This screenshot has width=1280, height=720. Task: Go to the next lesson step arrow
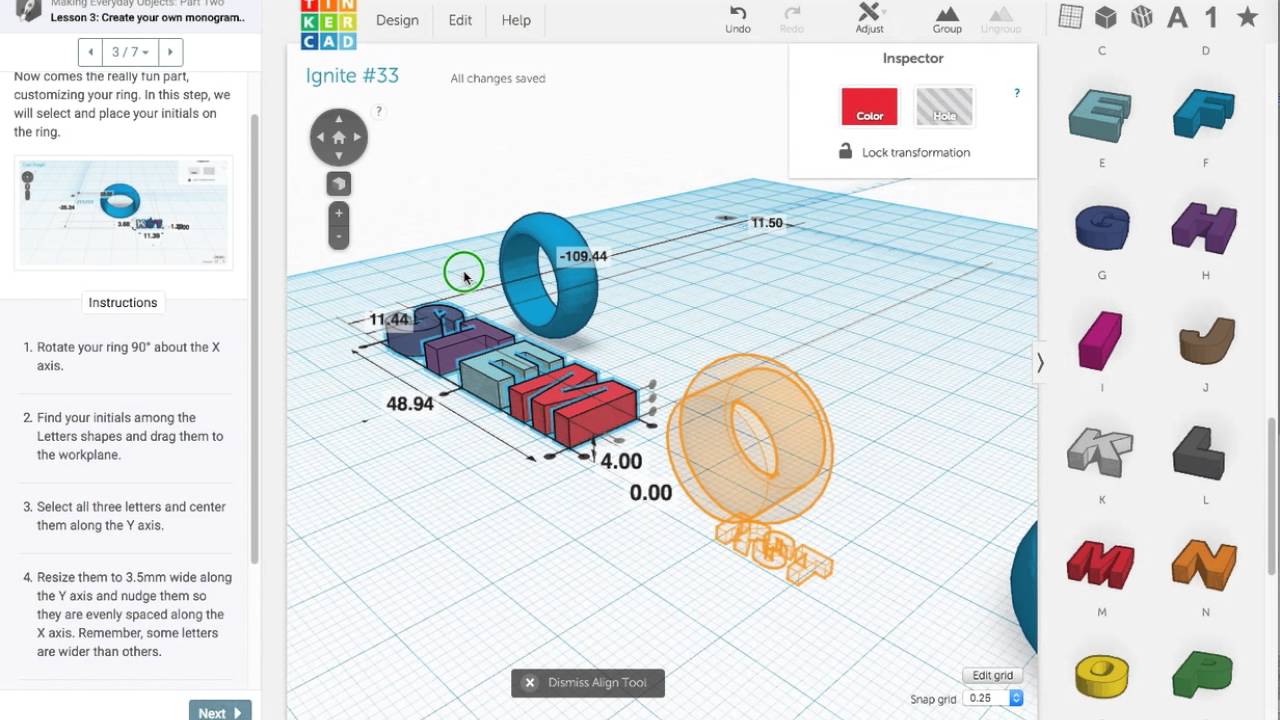[170, 52]
